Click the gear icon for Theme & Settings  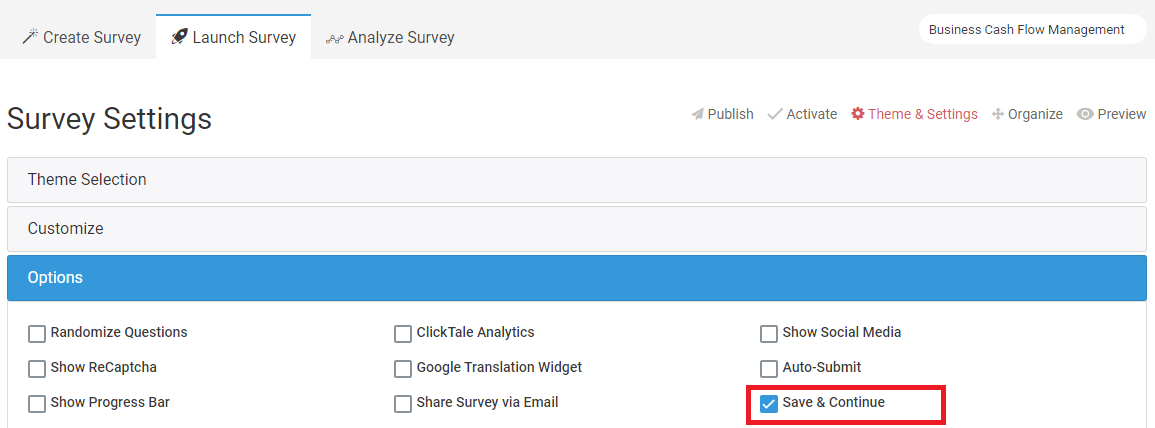(857, 114)
